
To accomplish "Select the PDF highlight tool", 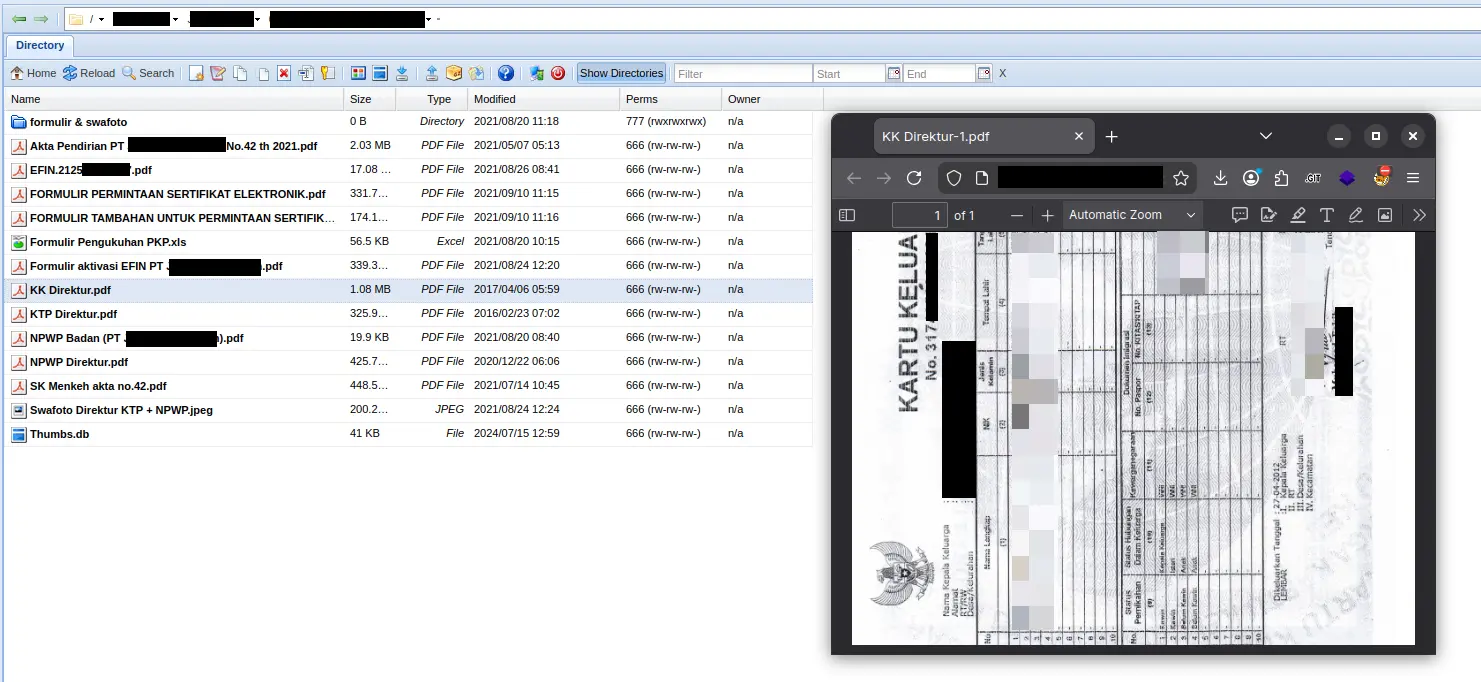I will point(1298,215).
